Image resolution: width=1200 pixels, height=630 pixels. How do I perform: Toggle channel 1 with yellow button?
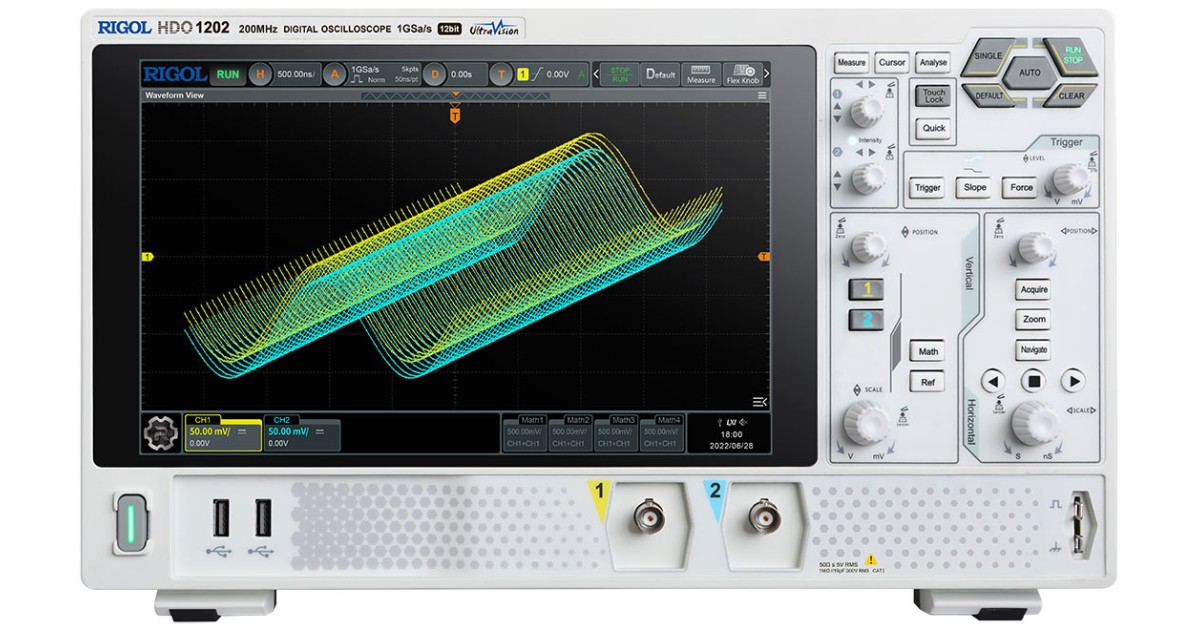click(x=867, y=290)
